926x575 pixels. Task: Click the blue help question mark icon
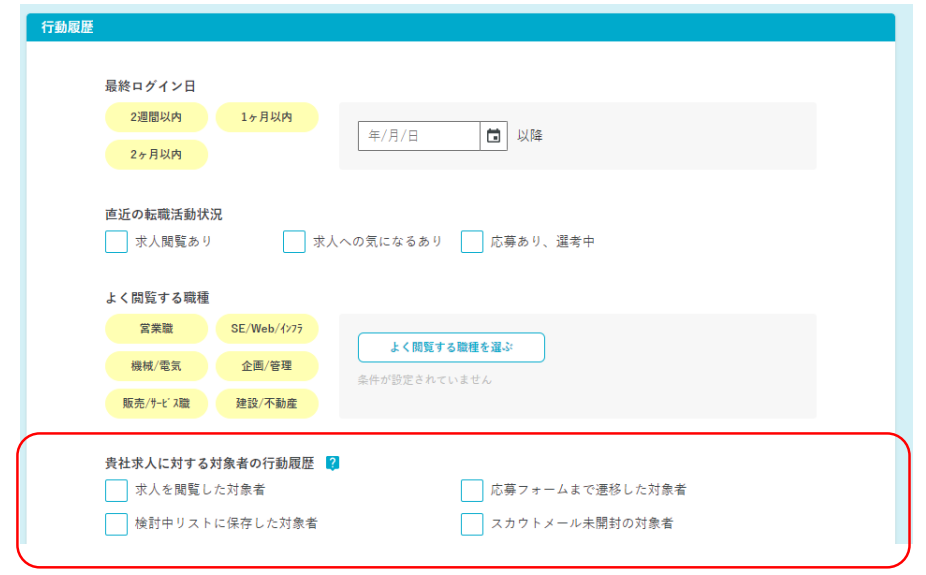[333, 463]
